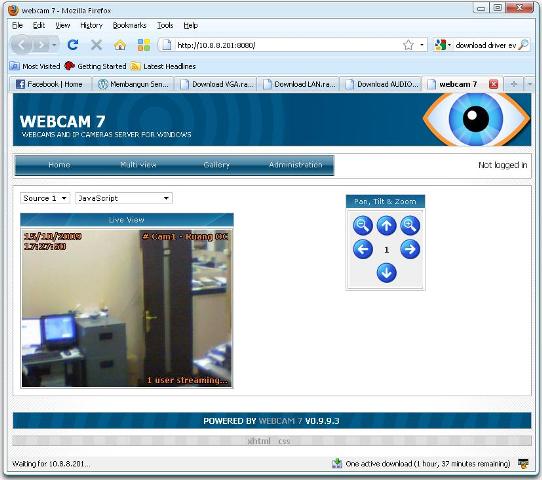
Task: Go to the Administration page
Action: 296,165
